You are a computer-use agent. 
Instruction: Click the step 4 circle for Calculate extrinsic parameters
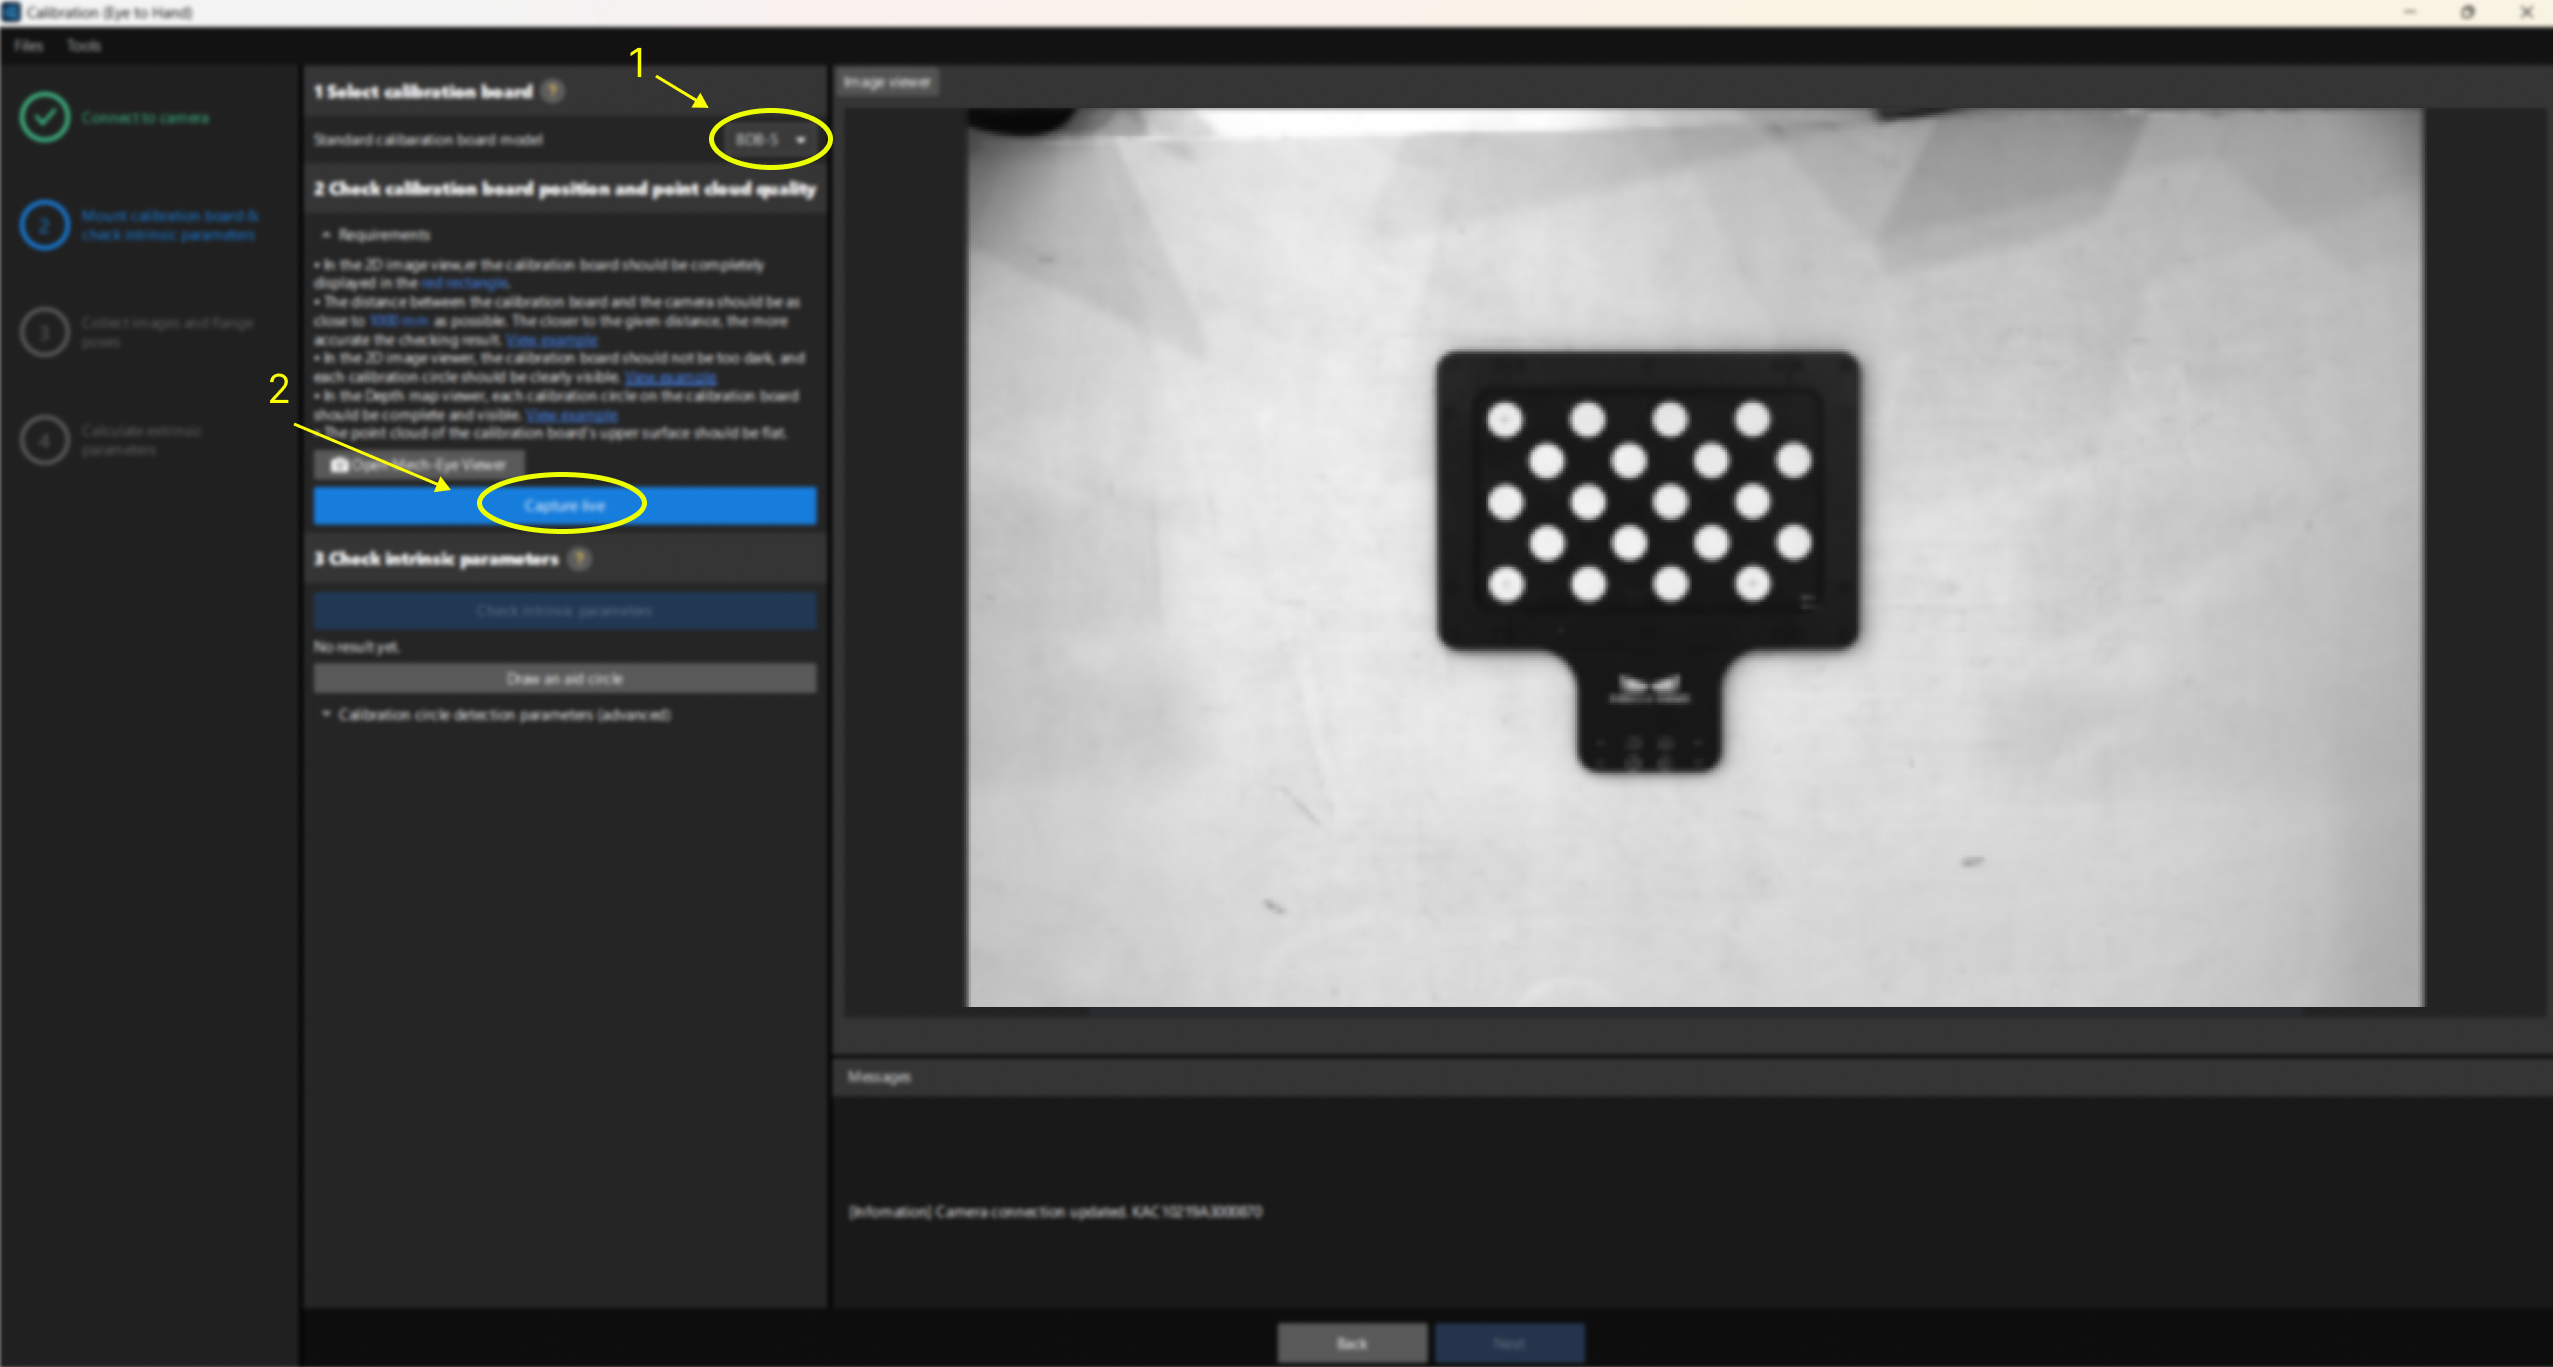pyautogui.click(x=44, y=440)
